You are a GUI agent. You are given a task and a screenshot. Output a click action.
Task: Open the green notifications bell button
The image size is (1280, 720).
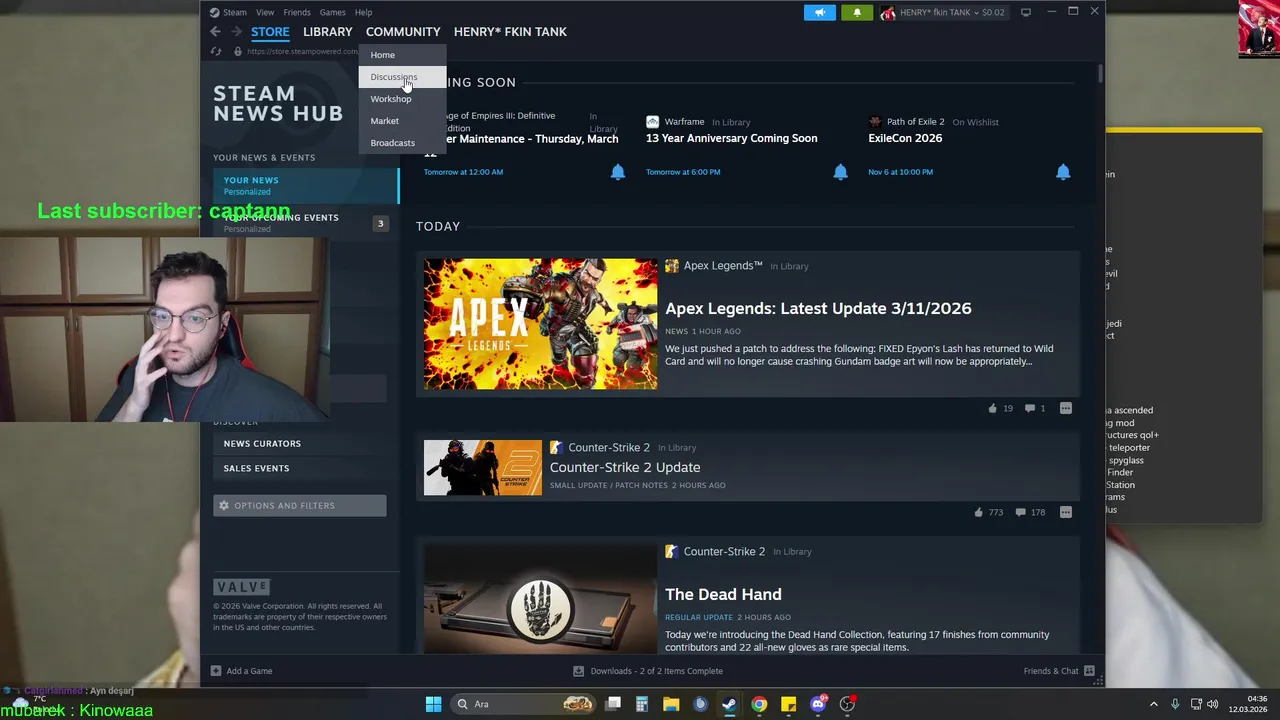click(857, 12)
